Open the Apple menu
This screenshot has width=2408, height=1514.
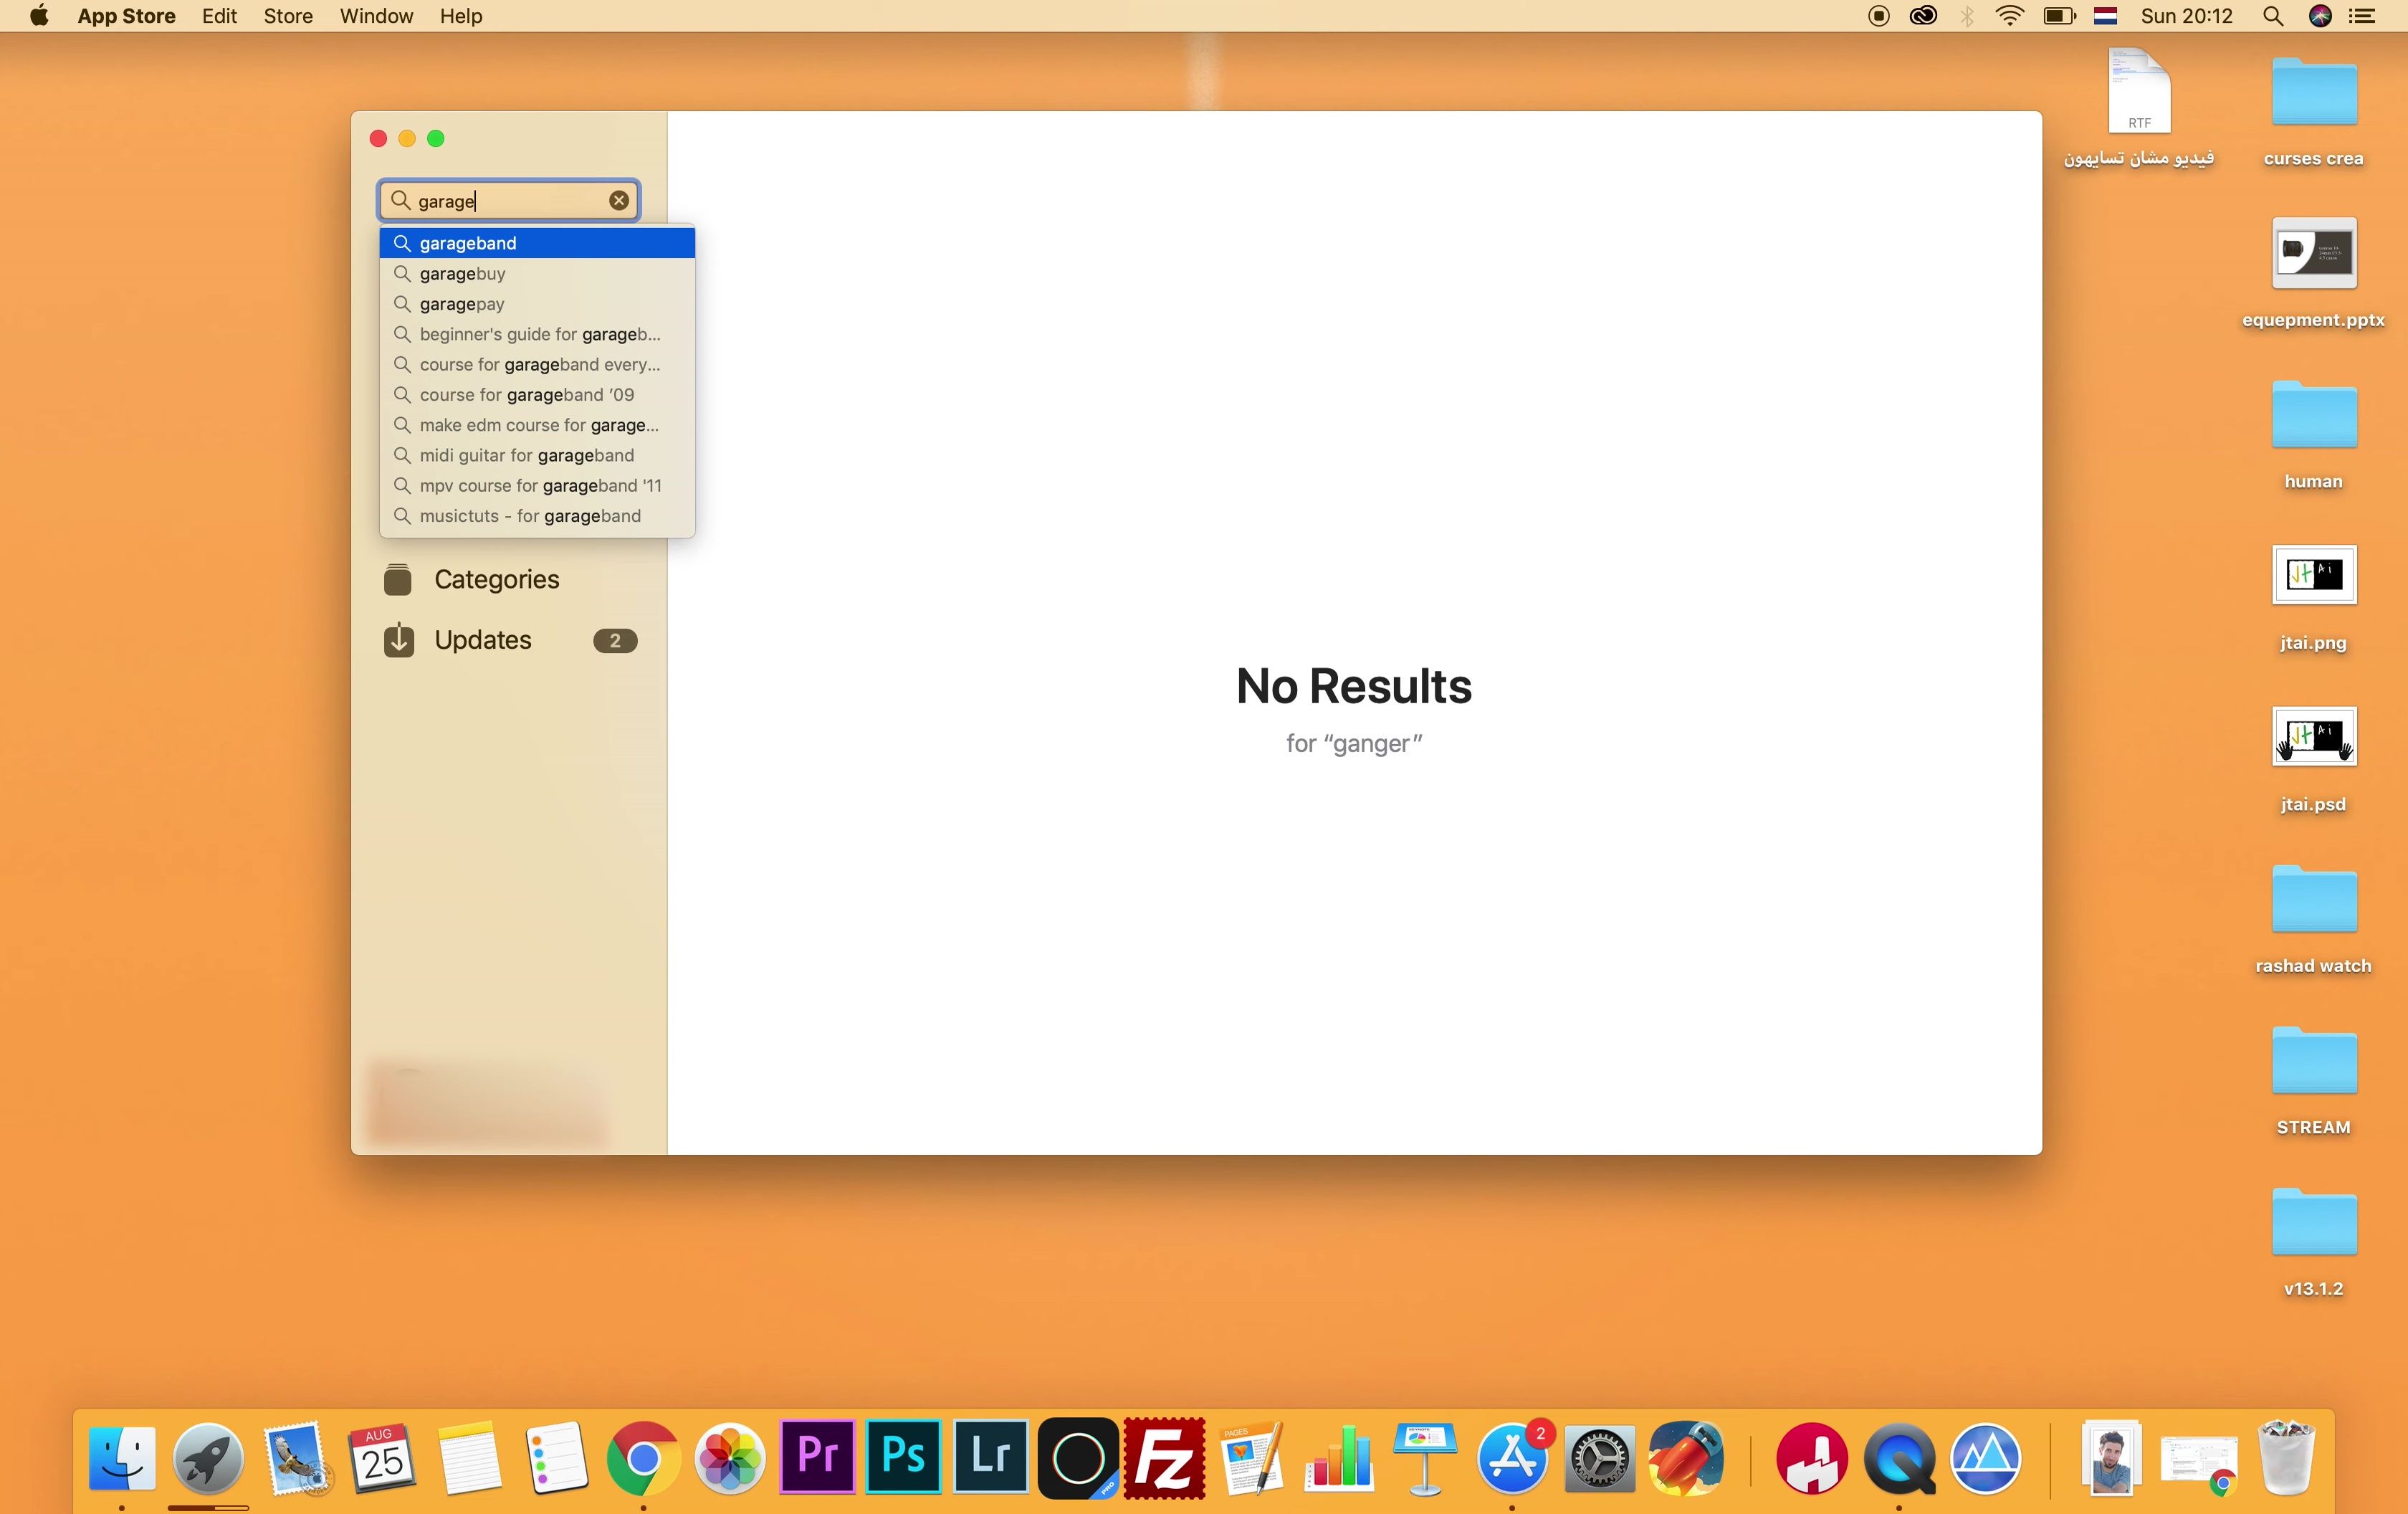click(x=39, y=16)
